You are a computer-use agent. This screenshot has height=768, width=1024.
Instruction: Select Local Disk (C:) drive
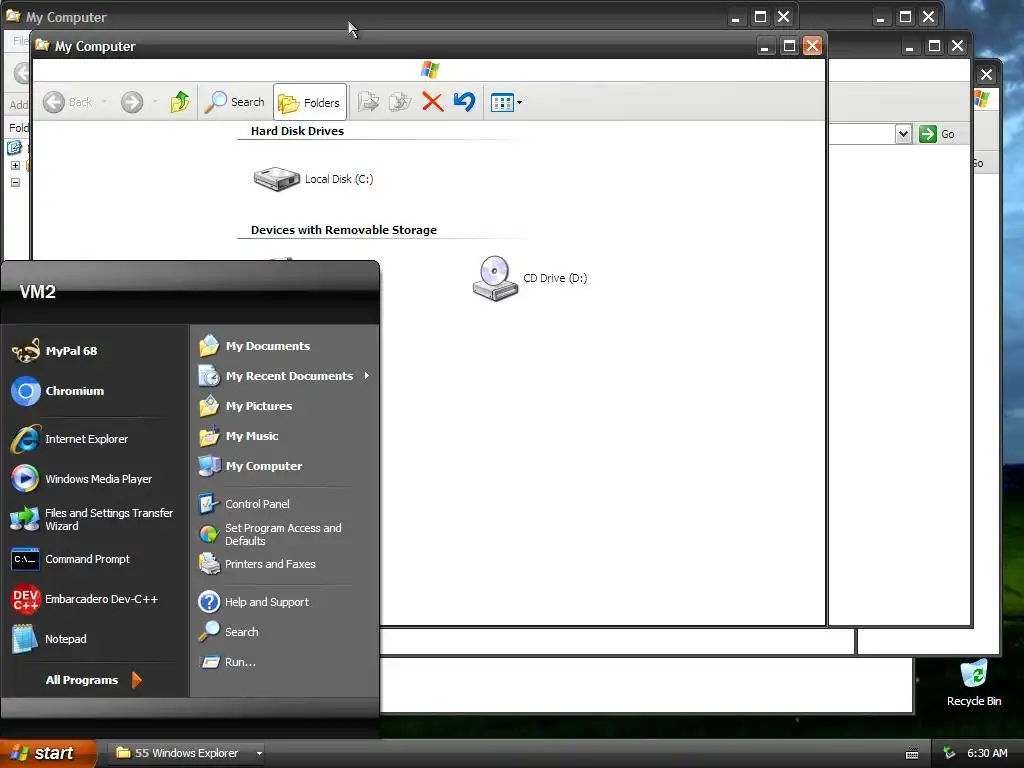313,179
